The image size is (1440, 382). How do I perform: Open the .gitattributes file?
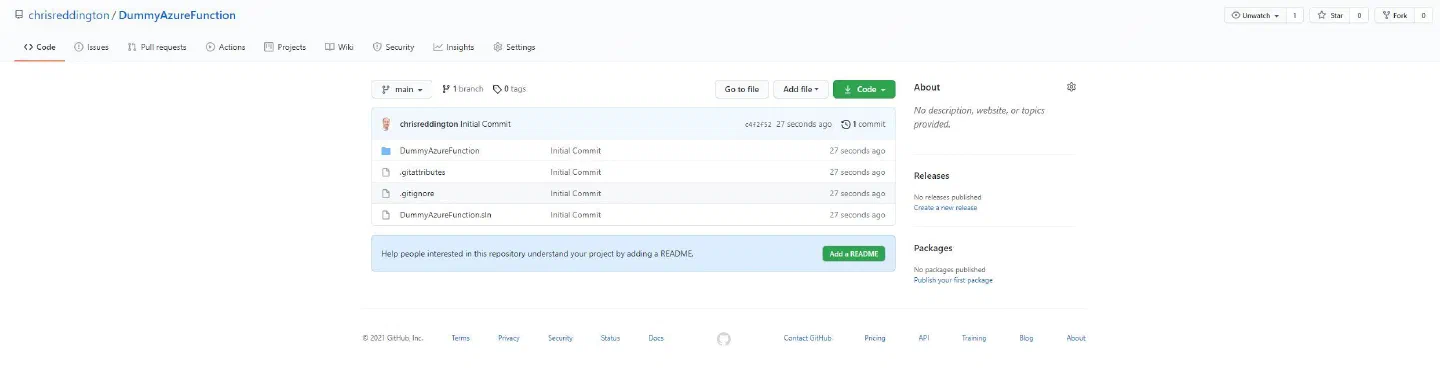(422, 172)
